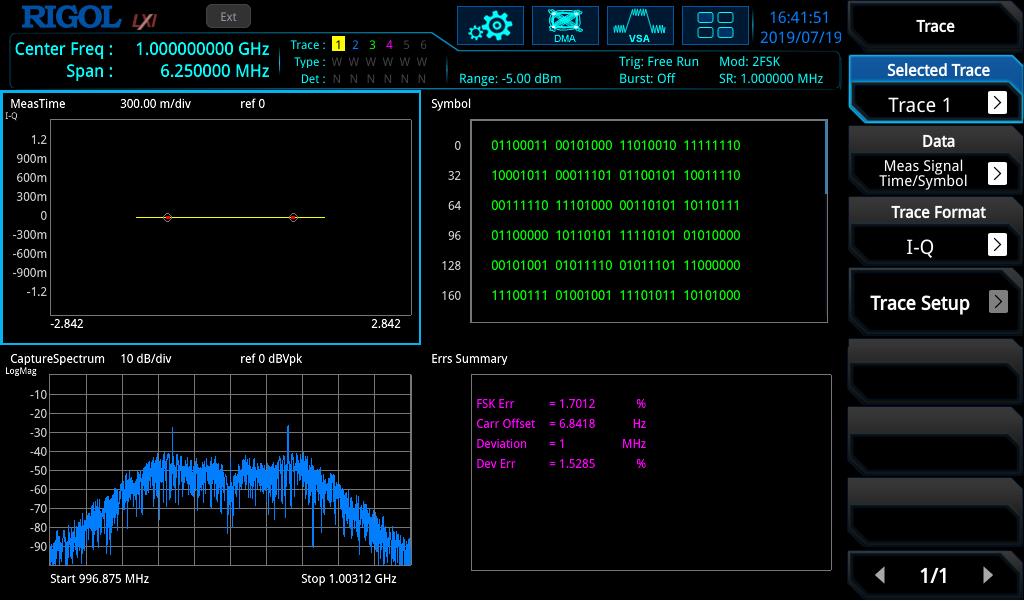Select trace number 1
1024x601 pixels.
338,44
